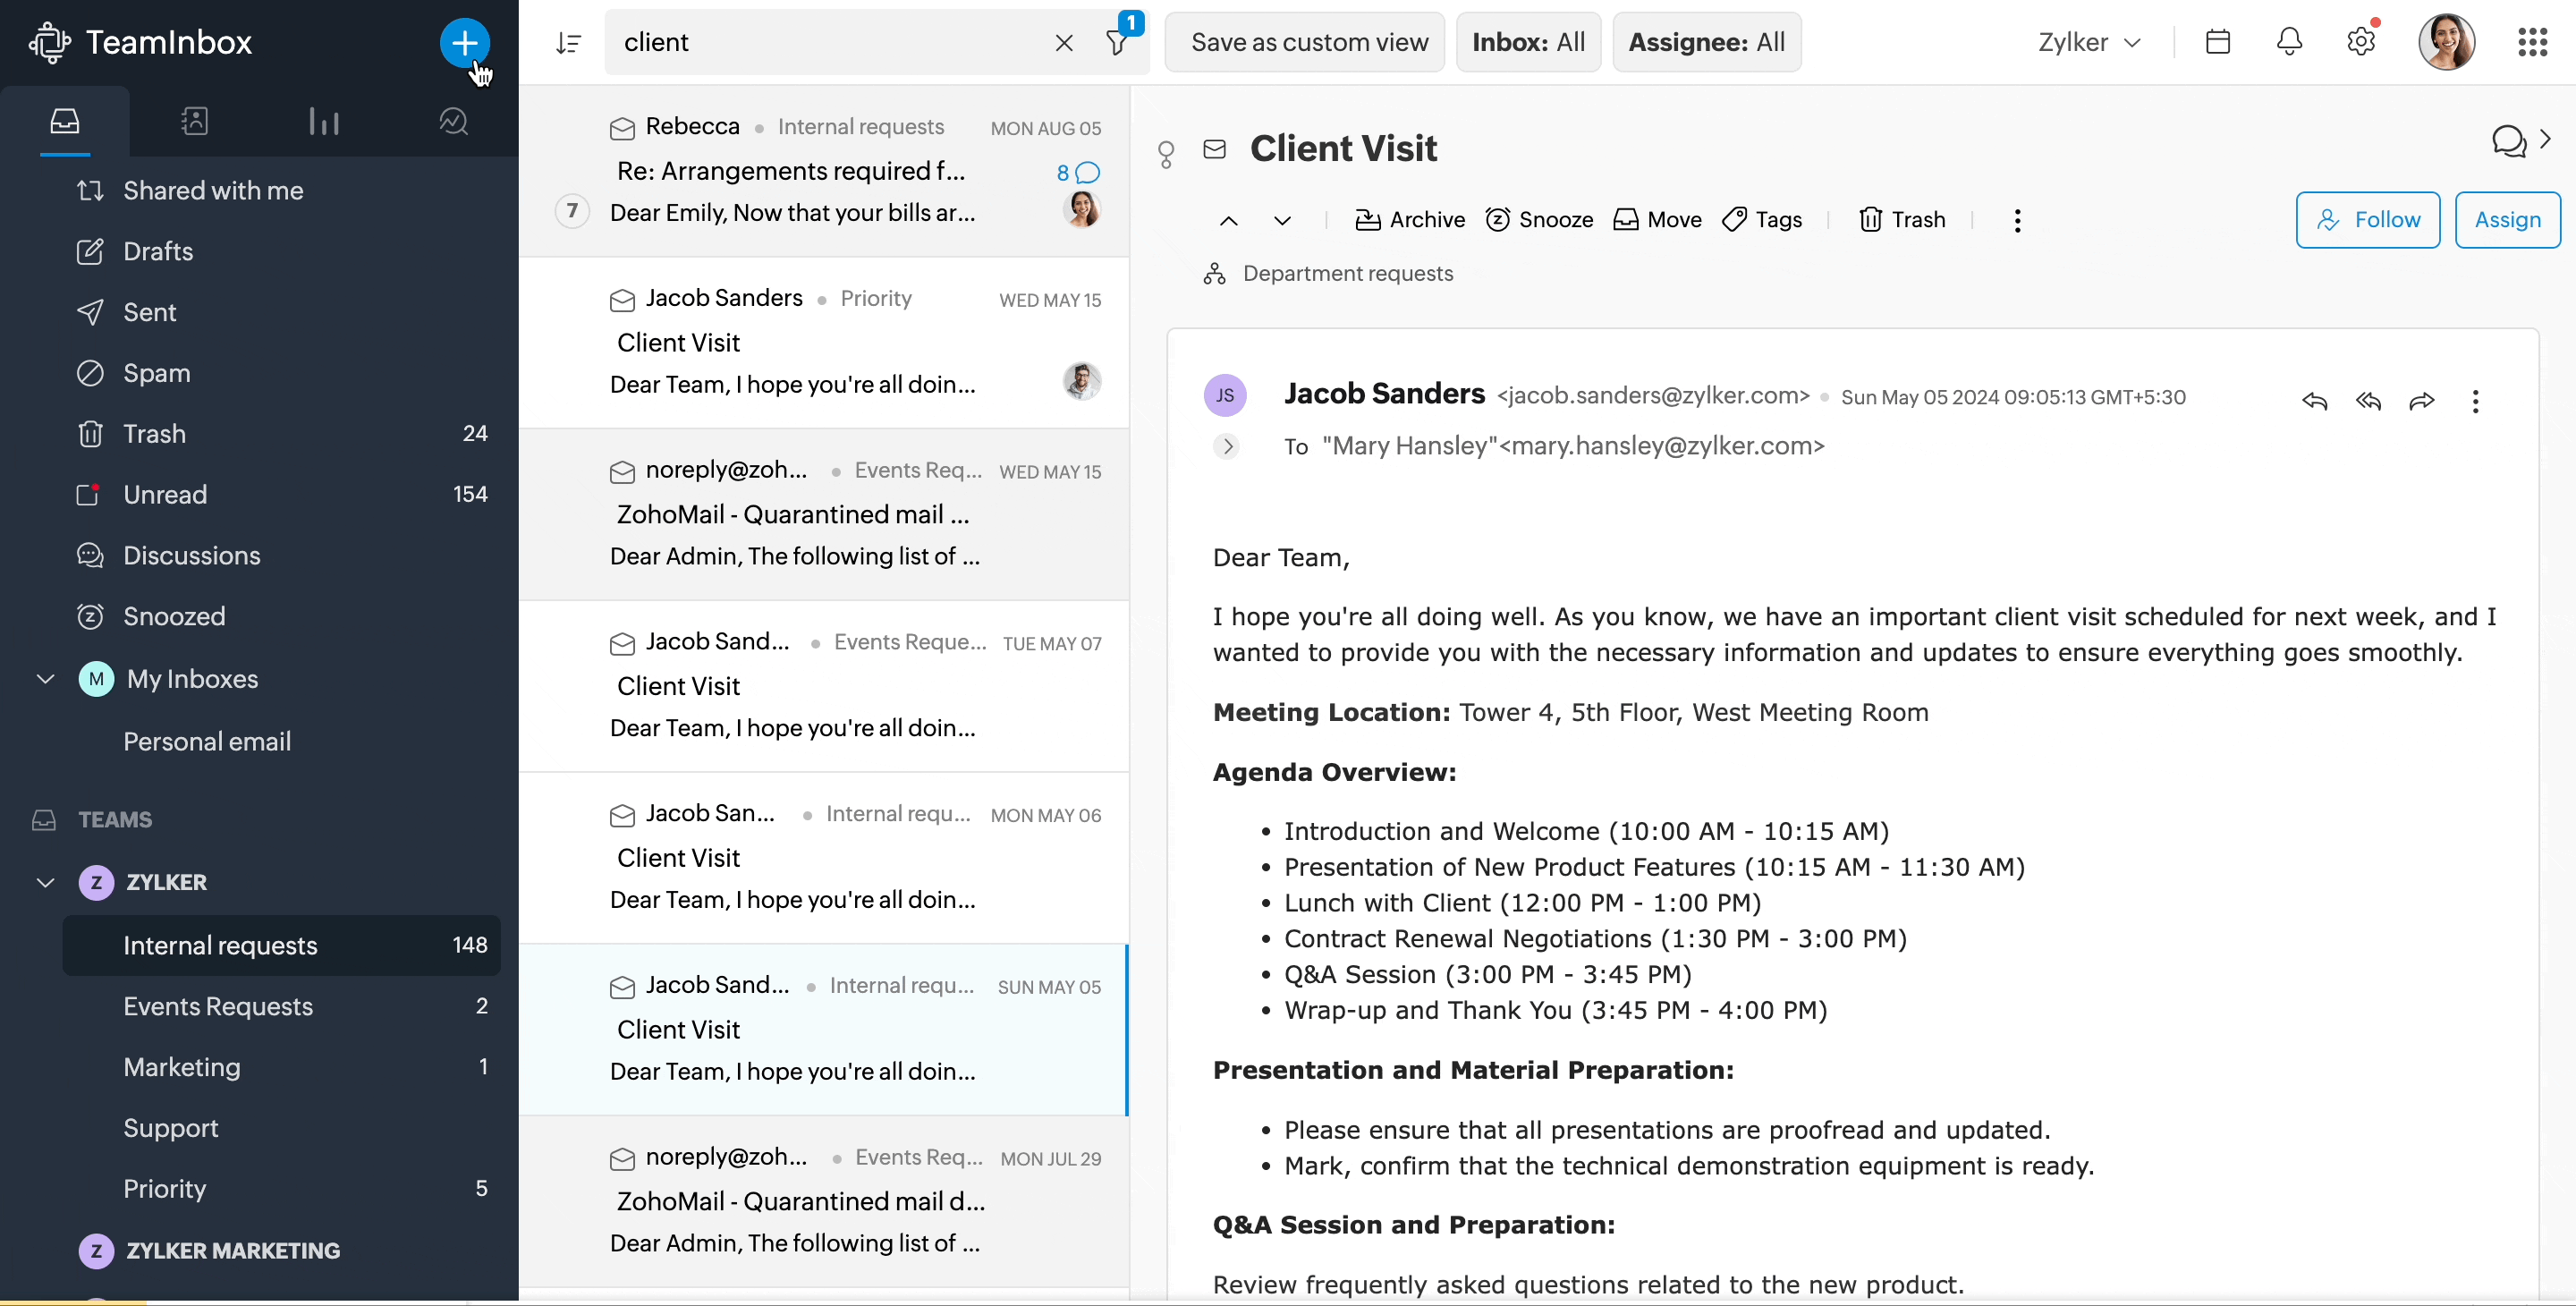The width and height of the screenshot is (2576, 1306).
Task: Open the calendar icon in header
Action: [x=2217, y=42]
